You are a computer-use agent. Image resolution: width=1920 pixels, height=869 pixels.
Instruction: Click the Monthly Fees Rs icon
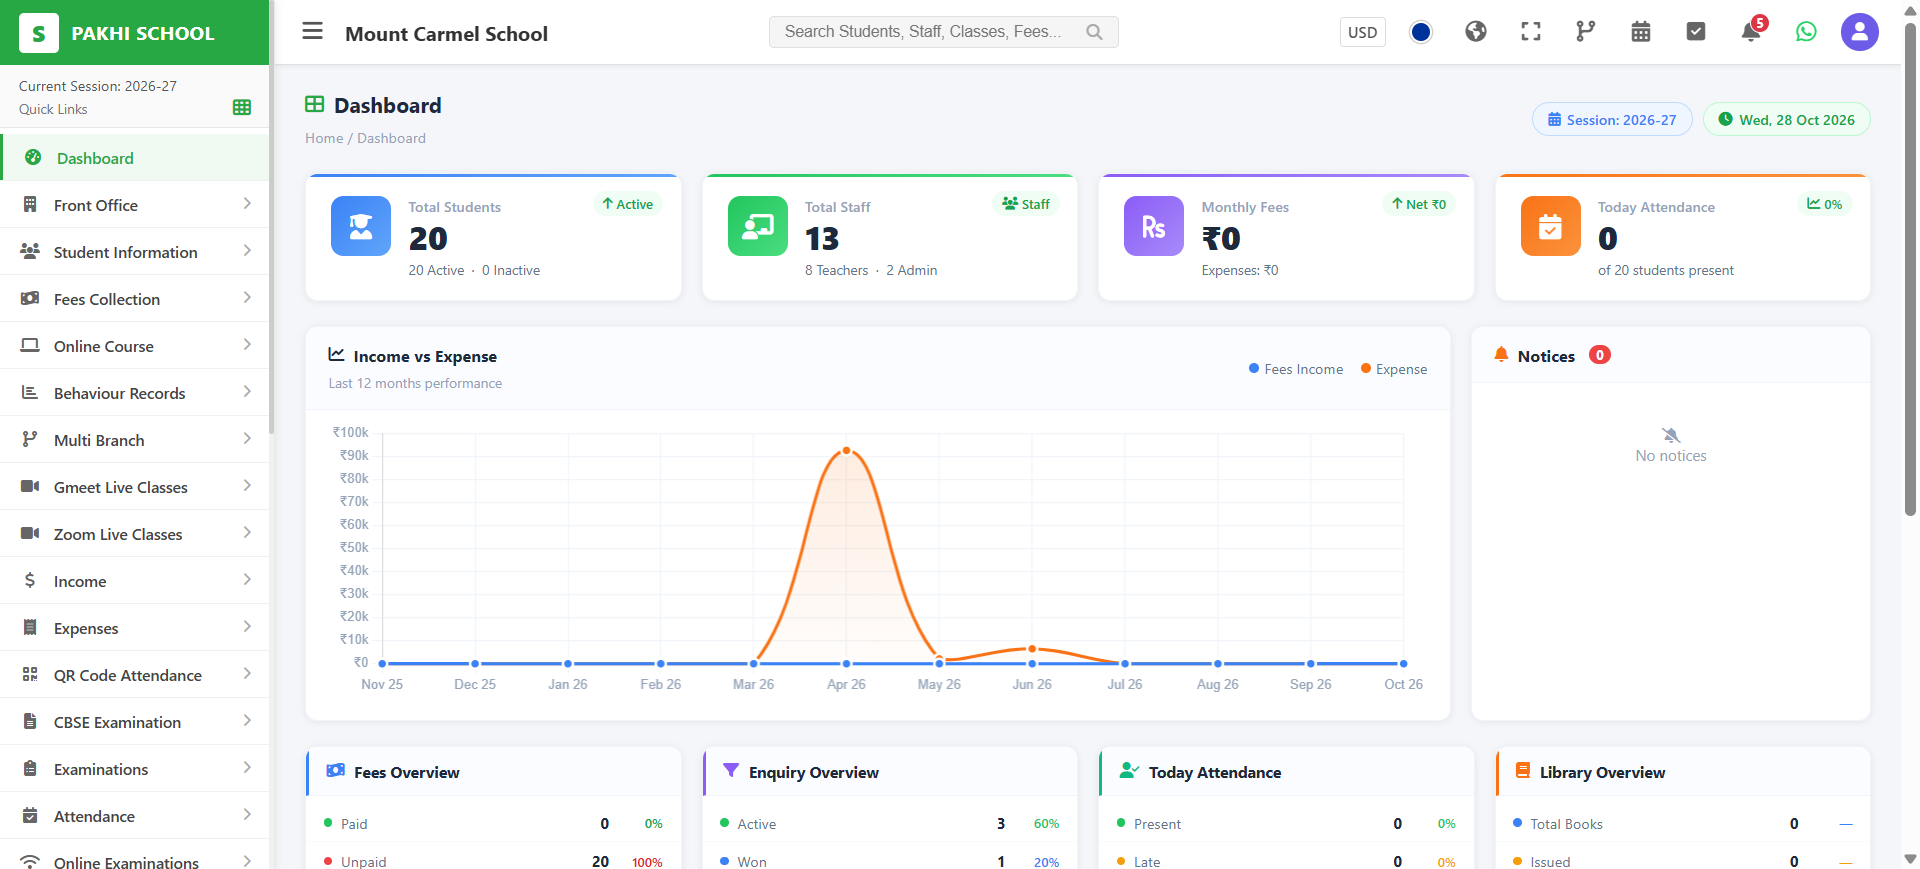(1154, 226)
